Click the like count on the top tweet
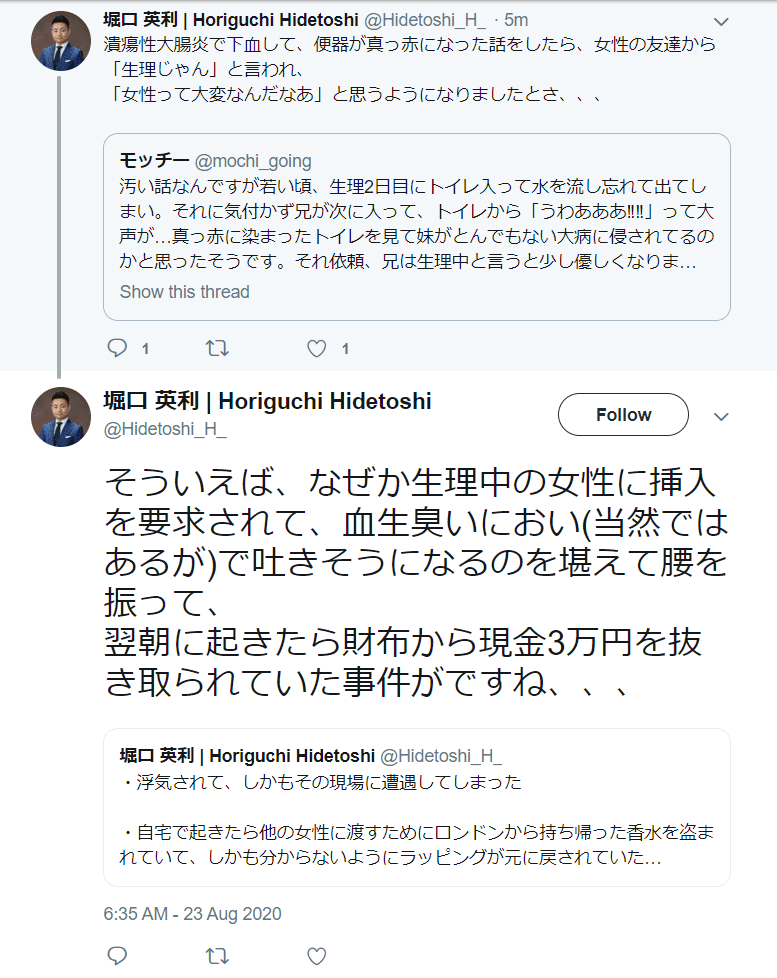 point(345,347)
